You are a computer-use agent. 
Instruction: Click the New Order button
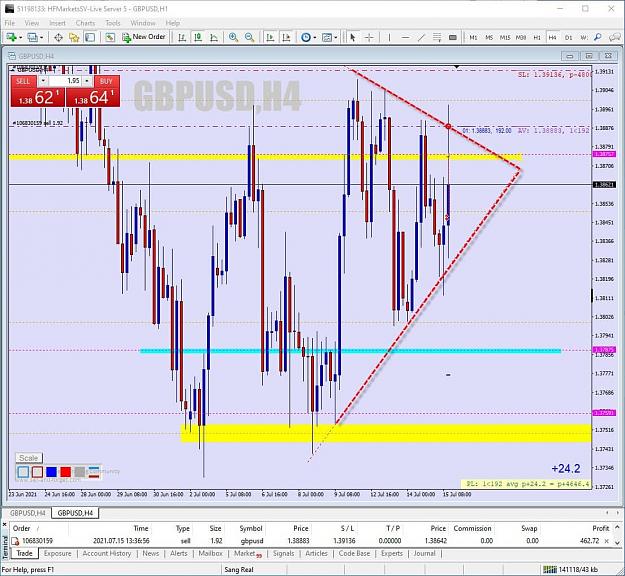point(144,37)
